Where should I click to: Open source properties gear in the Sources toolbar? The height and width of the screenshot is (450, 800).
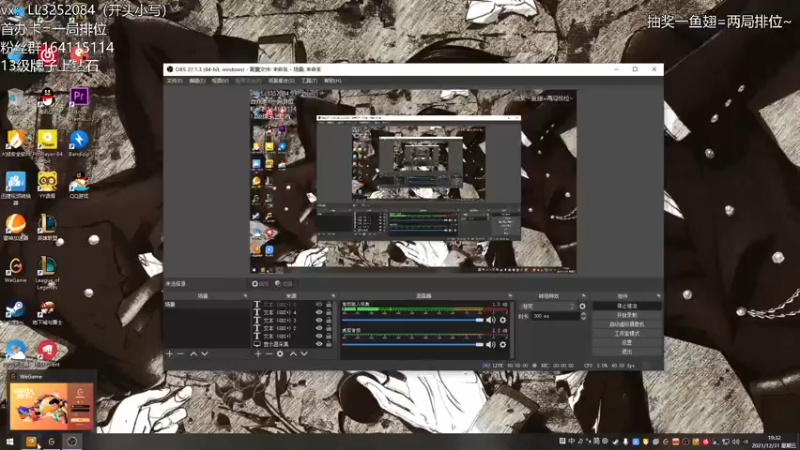[280, 354]
